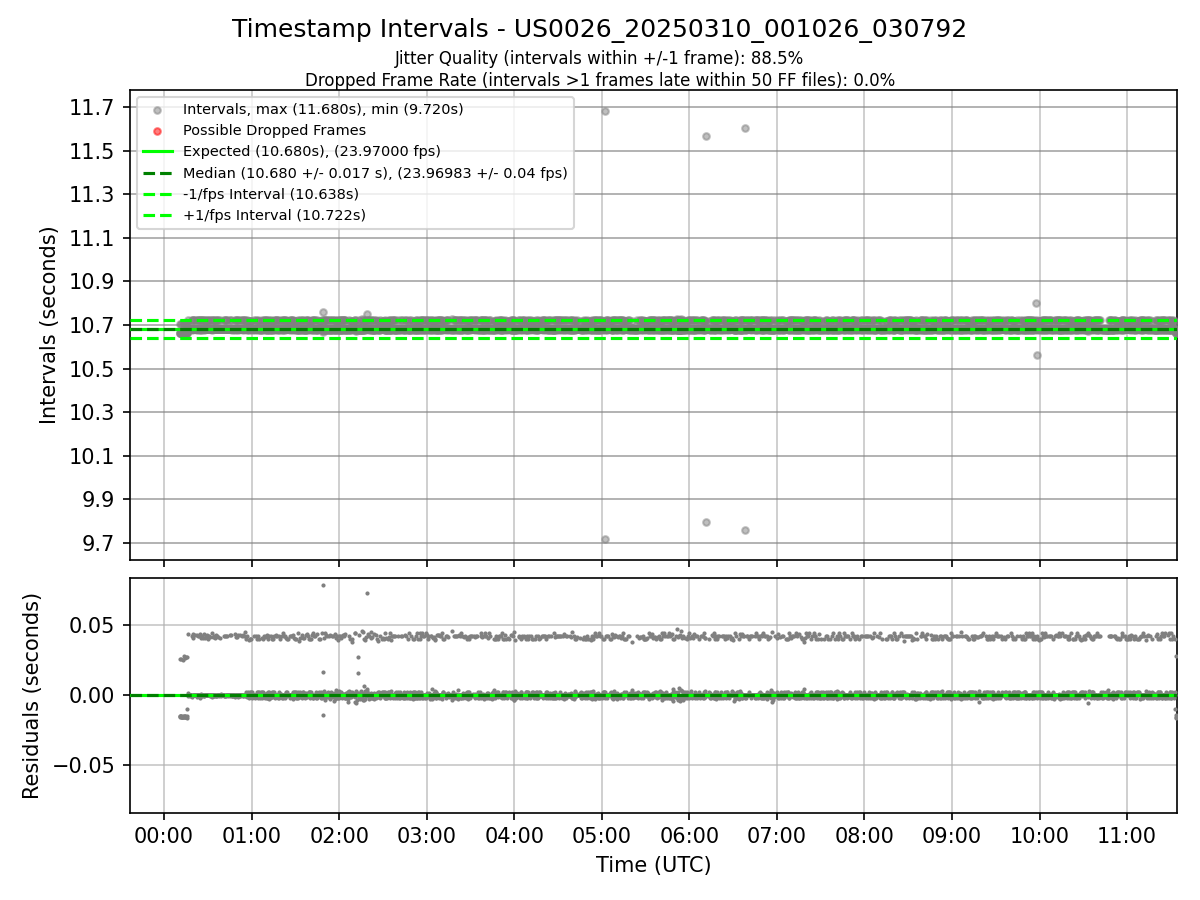Screen dimensions: 1200x900
Task: Click the 11.7 tick label on y-axis
Action: click(x=93, y=107)
